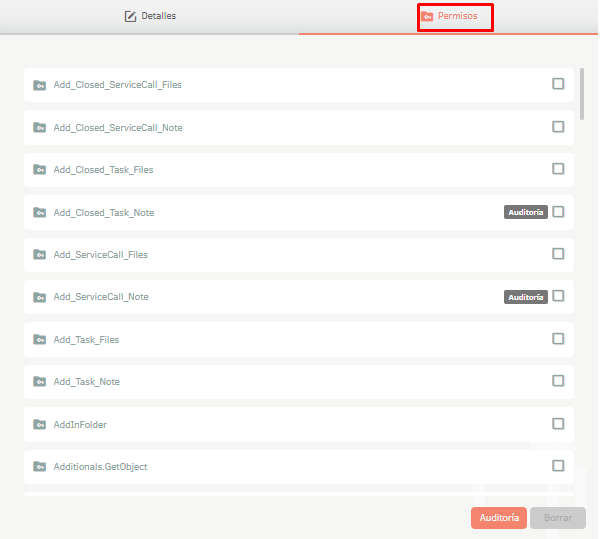Click the Auditoría badge on Add_Closed_Task_Note
Screen dimensions: 600x539
point(526,212)
